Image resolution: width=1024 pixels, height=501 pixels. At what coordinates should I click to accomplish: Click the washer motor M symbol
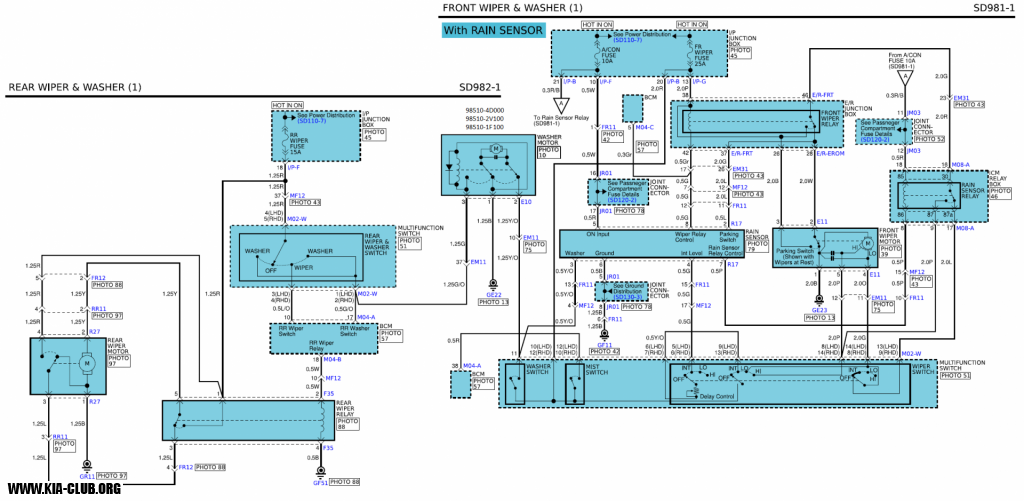click(496, 150)
